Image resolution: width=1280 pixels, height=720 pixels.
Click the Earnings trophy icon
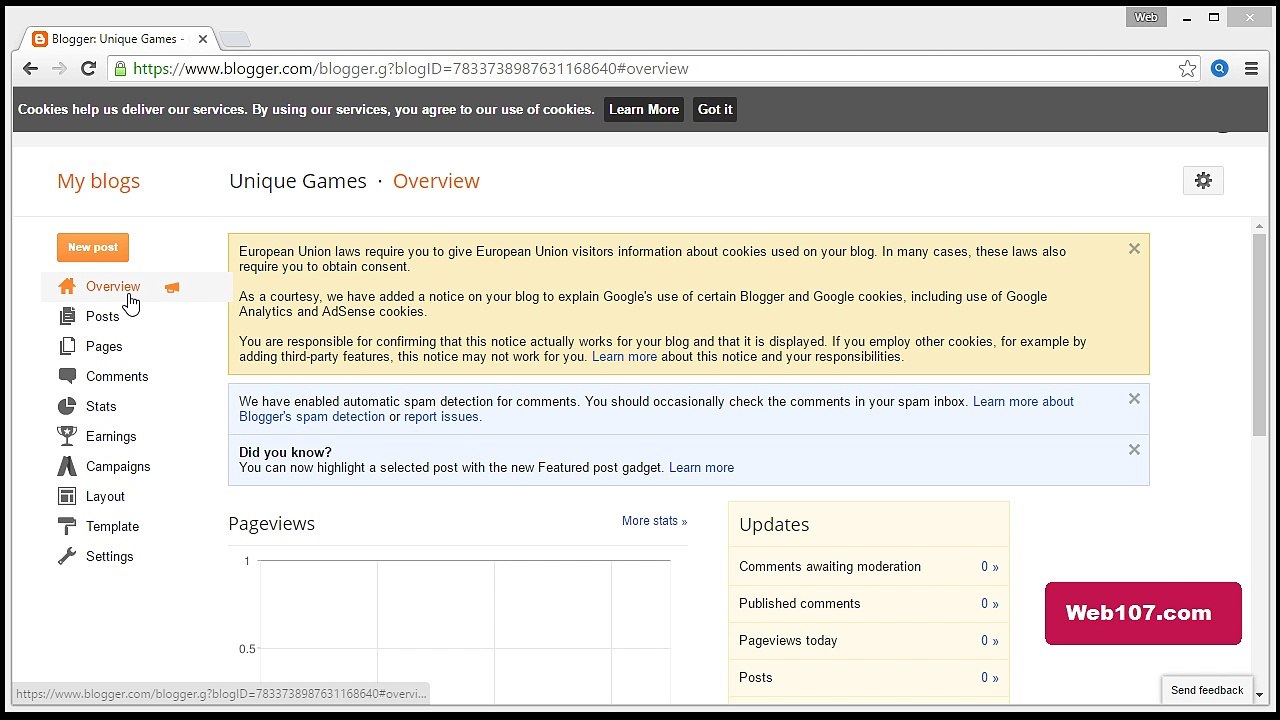[67, 437]
